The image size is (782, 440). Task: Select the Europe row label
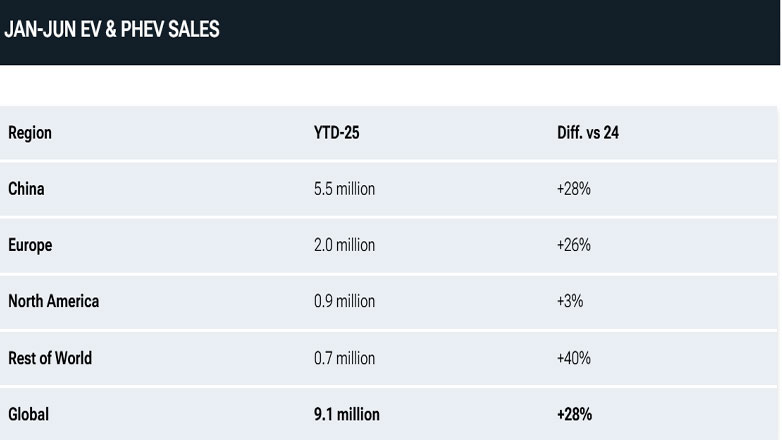pos(30,245)
